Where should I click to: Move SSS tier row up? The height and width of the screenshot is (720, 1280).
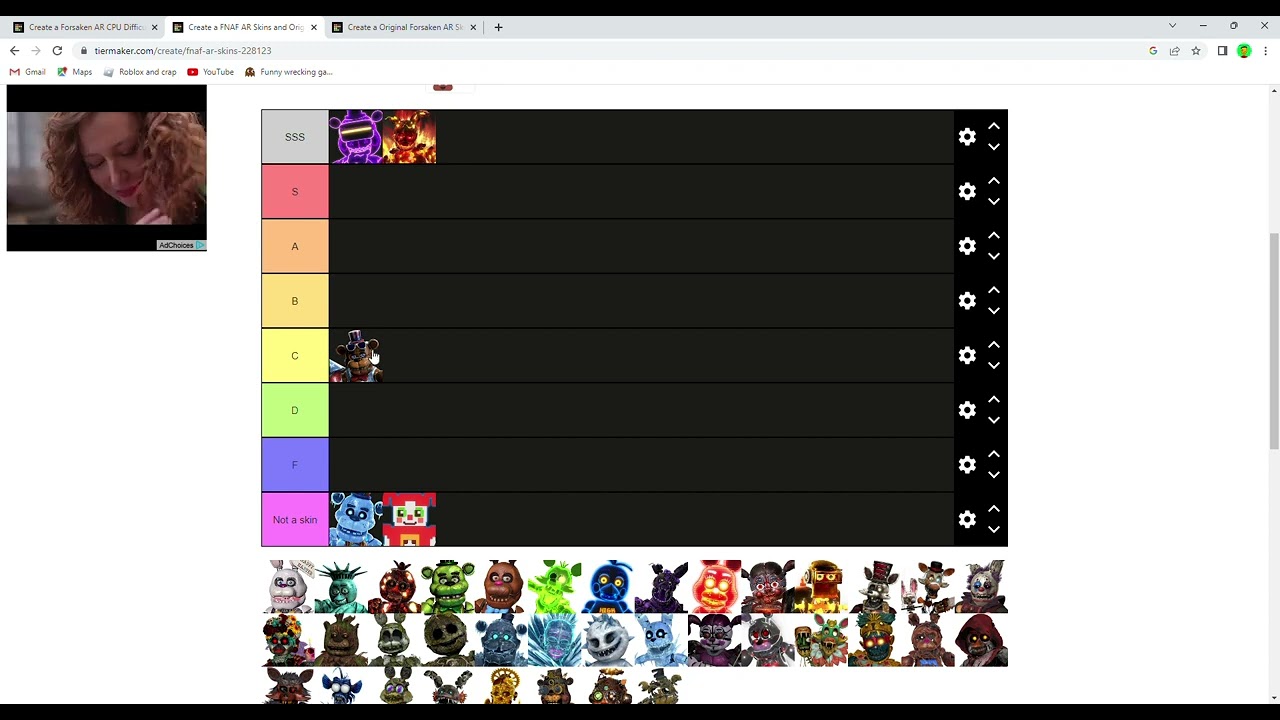(994, 126)
